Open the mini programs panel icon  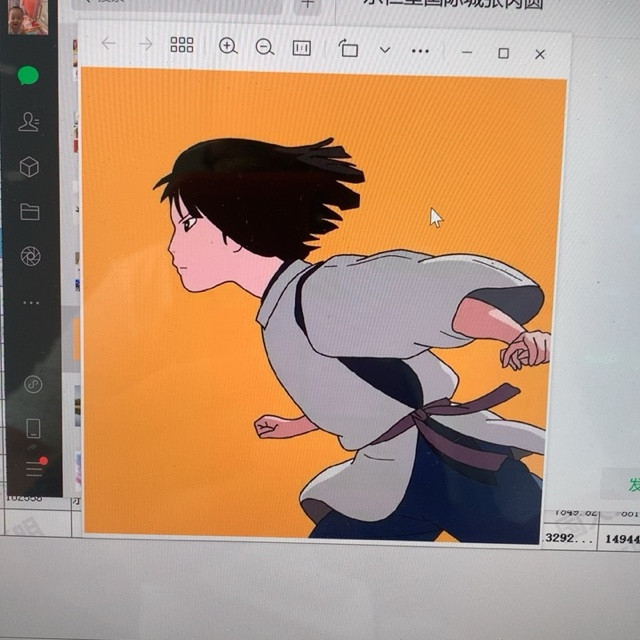[32, 385]
